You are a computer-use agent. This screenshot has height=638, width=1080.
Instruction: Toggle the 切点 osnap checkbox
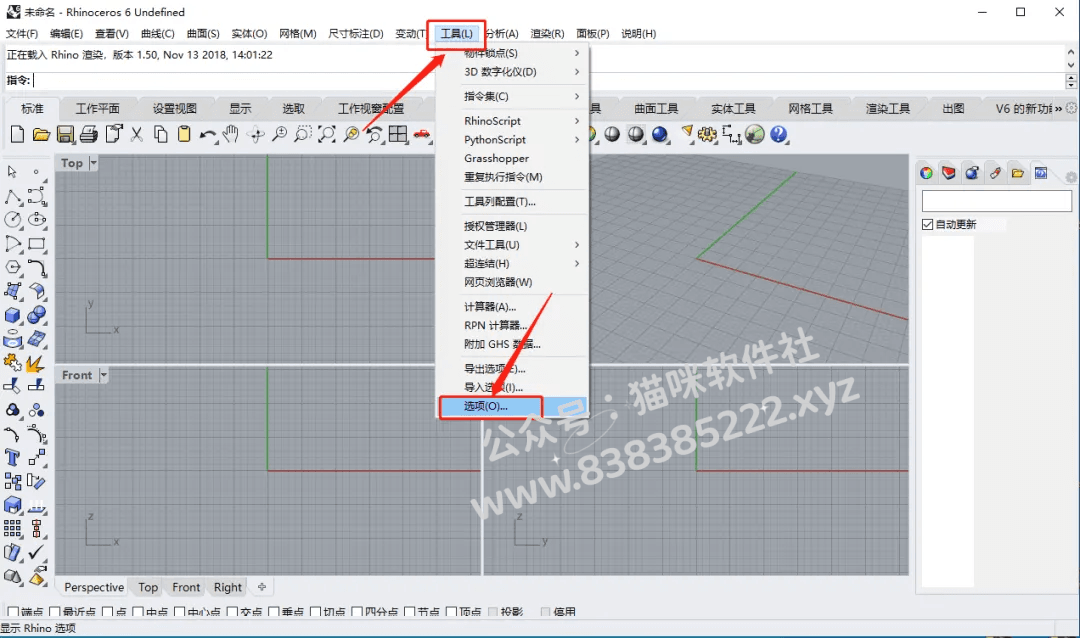[315, 612]
